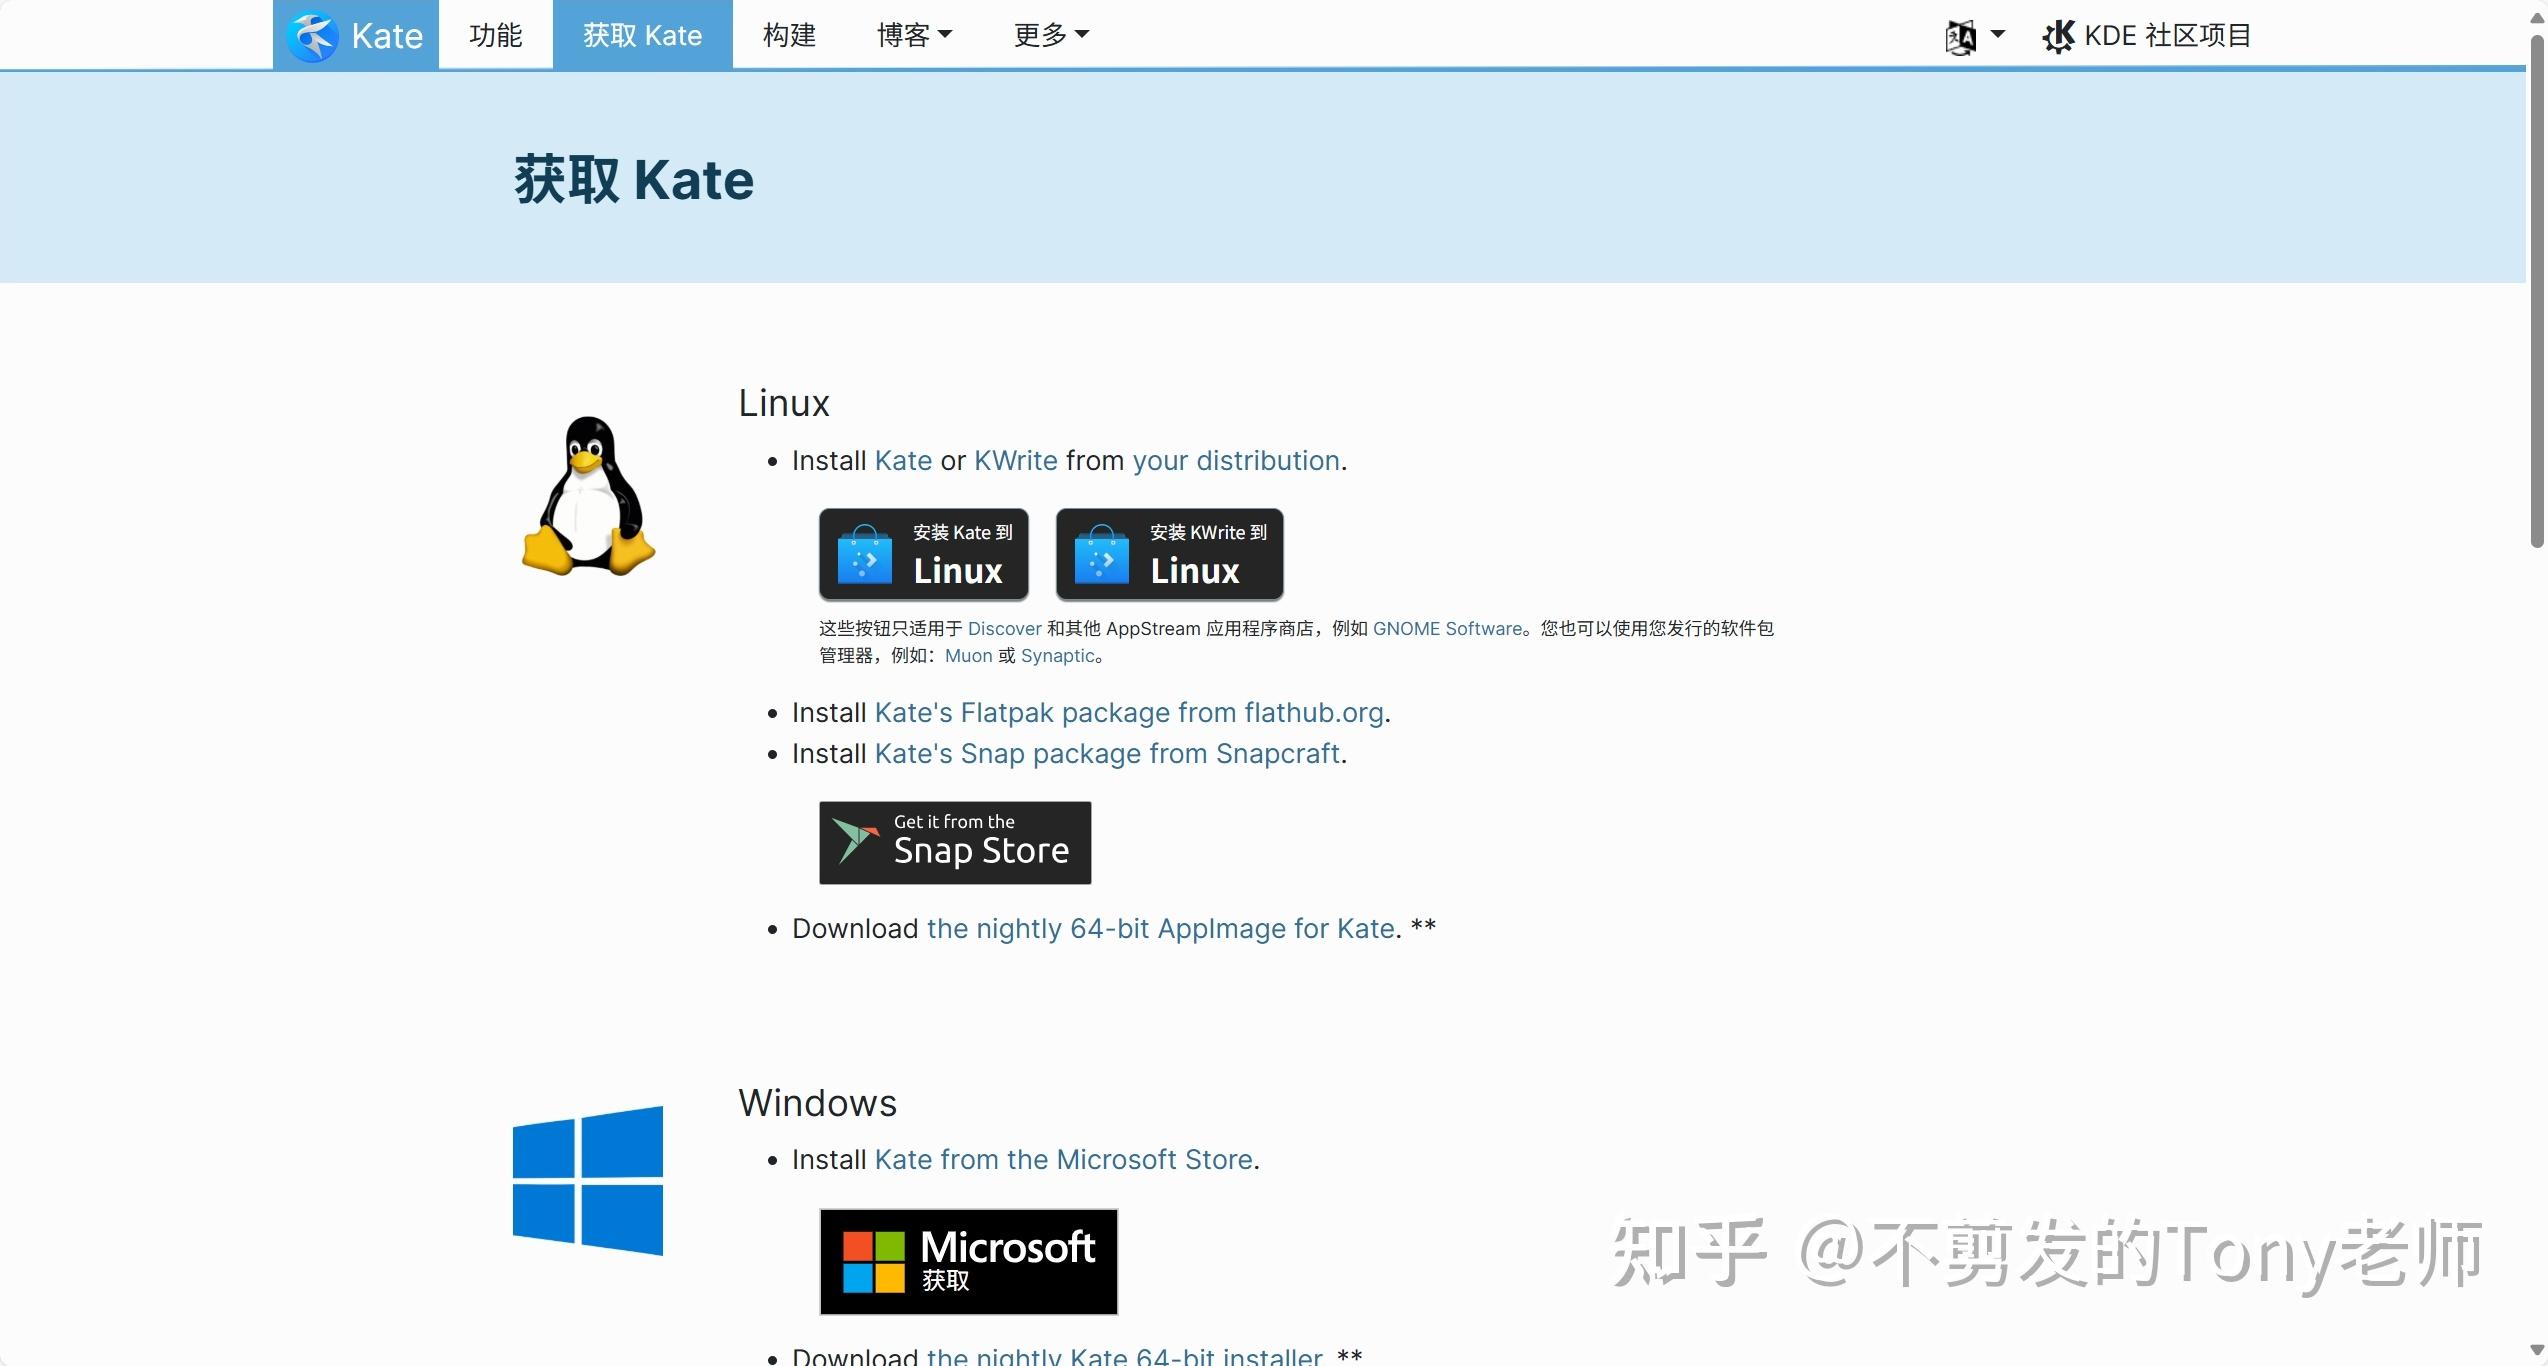Open the Discover link

[x=1004, y=628]
